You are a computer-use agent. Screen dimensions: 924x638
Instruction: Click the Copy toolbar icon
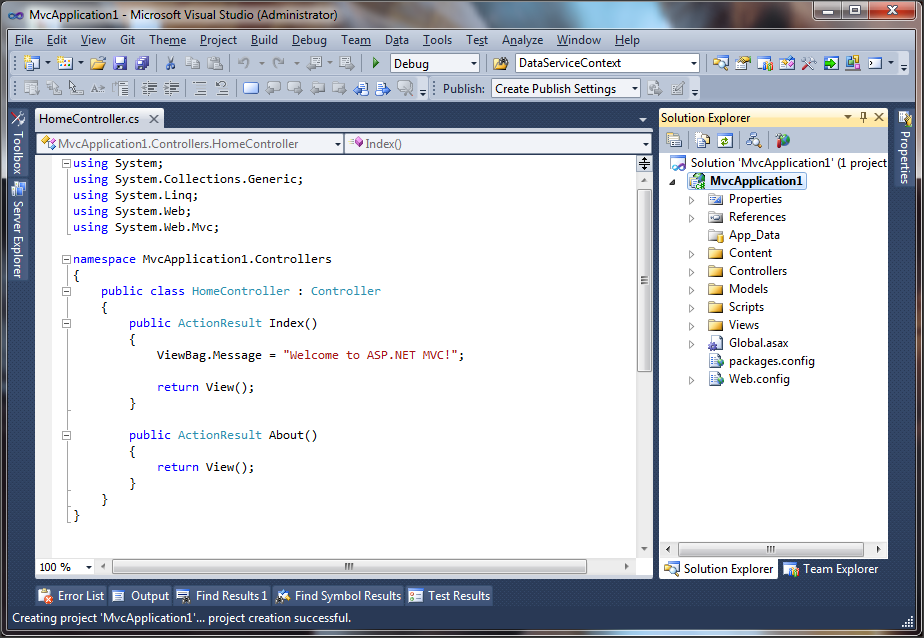point(192,63)
